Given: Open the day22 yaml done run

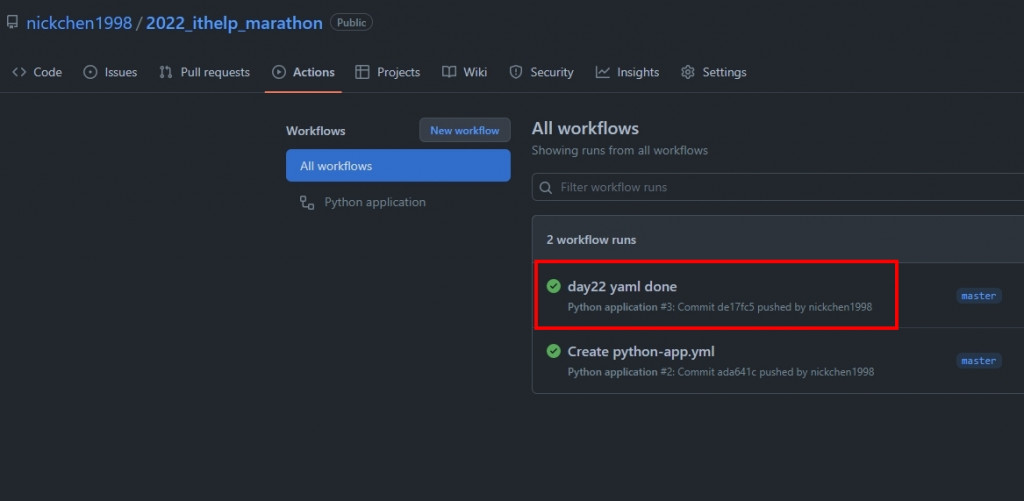Looking at the screenshot, I should pos(622,287).
